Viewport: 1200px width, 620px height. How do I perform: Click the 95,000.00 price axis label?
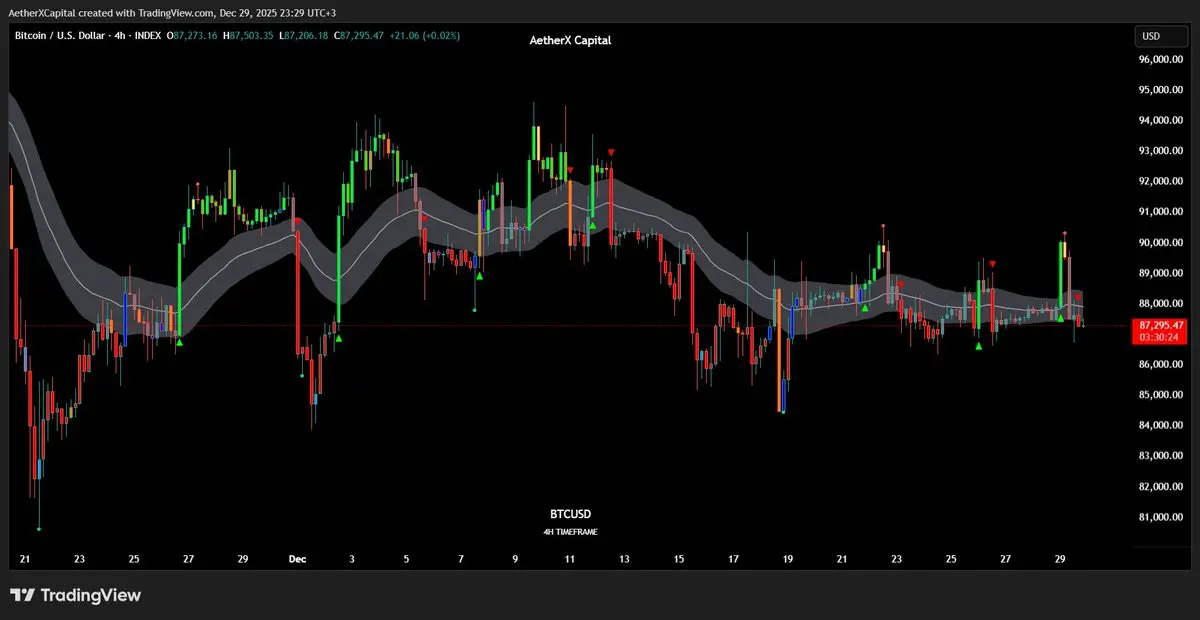[1161, 90]
